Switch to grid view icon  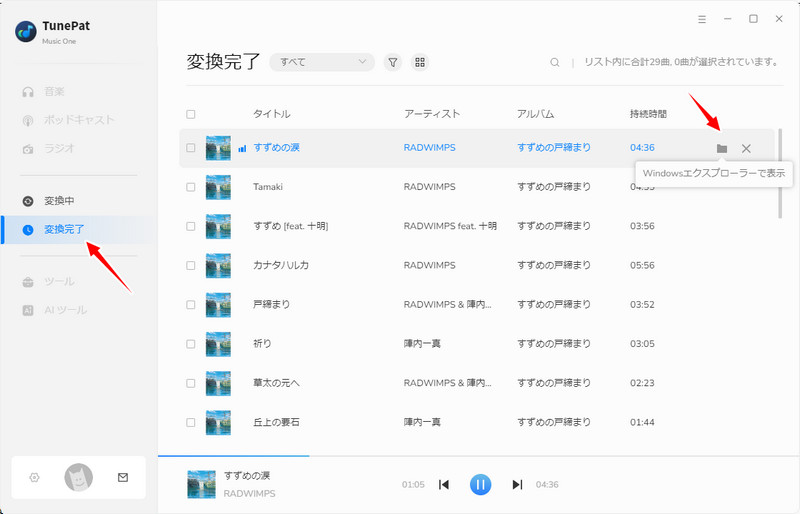pos(420,62)
